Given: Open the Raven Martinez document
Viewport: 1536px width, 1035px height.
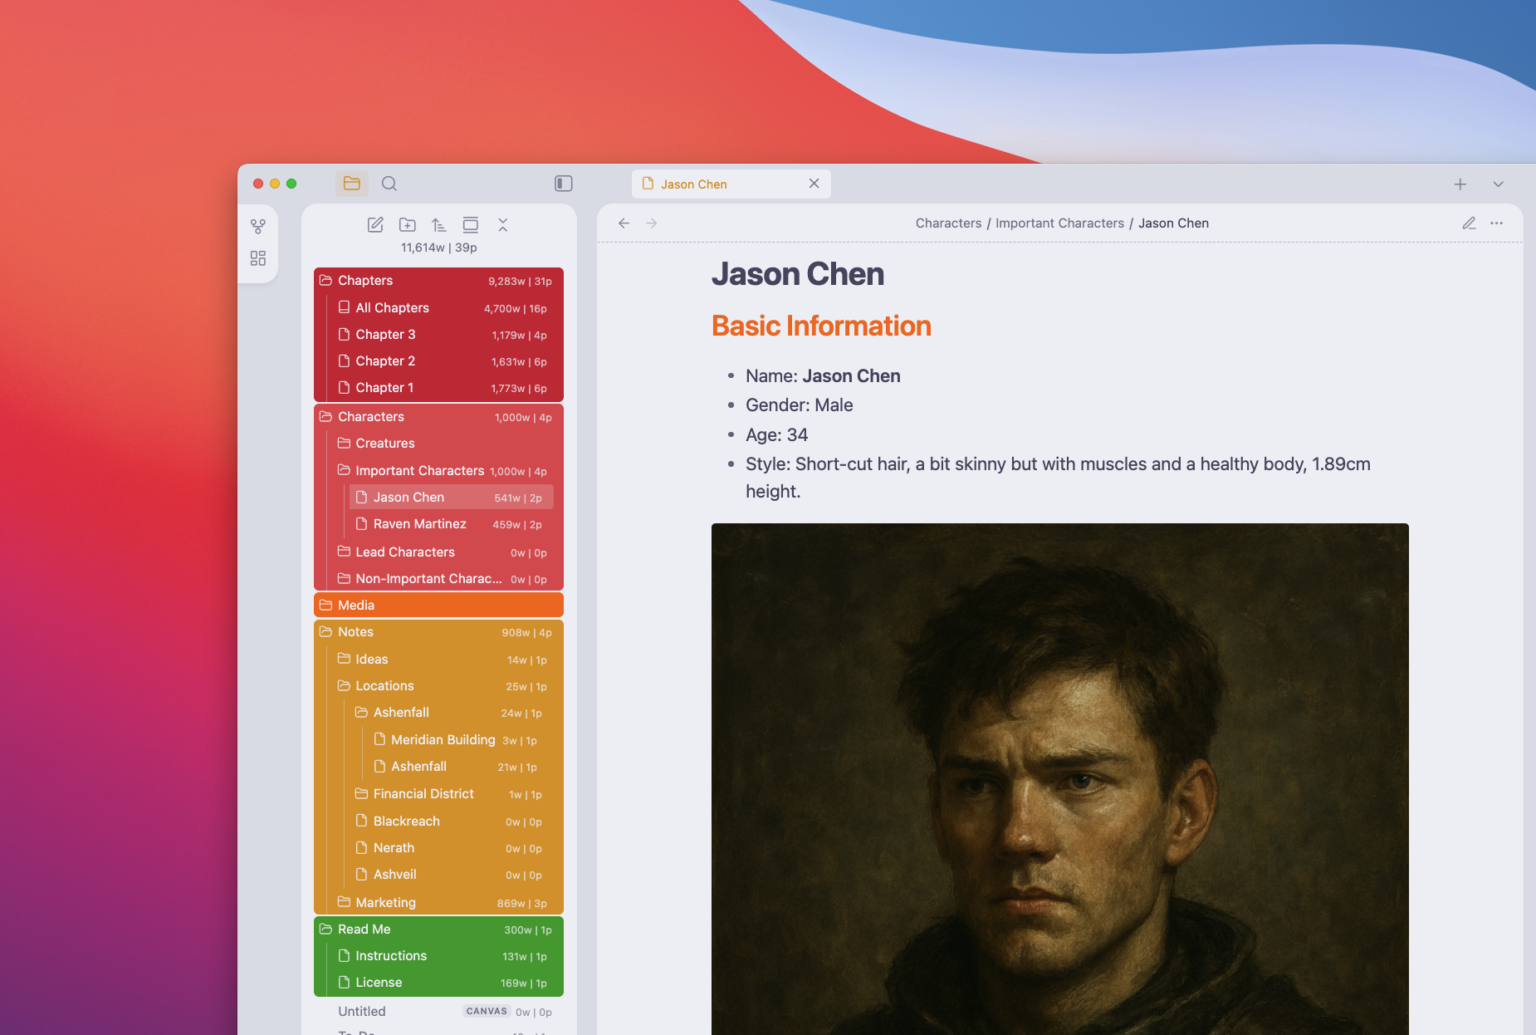Looking at the screenshot, I should (420, 523).
